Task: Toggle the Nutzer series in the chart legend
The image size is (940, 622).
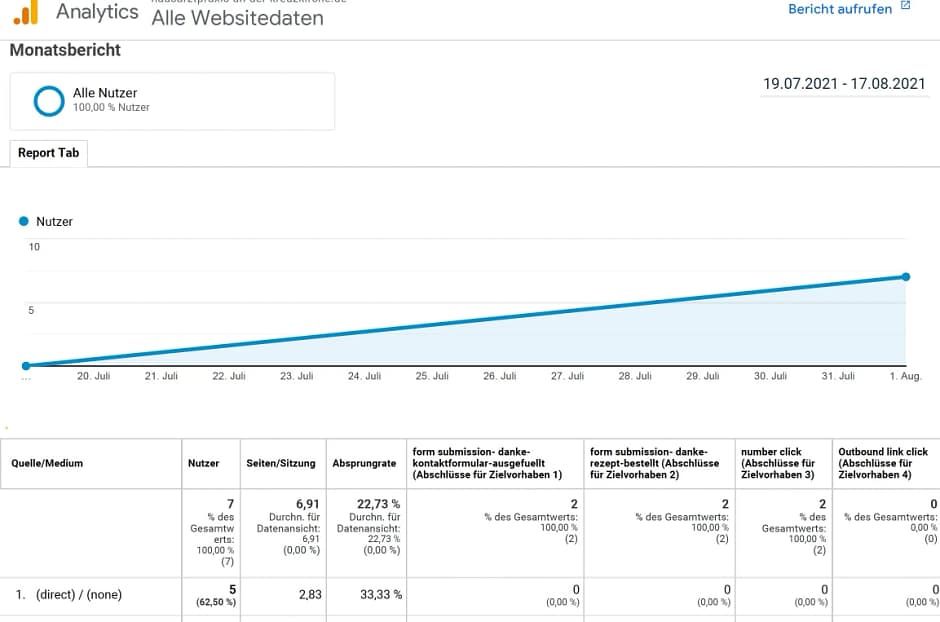Action: coord(45,221)
